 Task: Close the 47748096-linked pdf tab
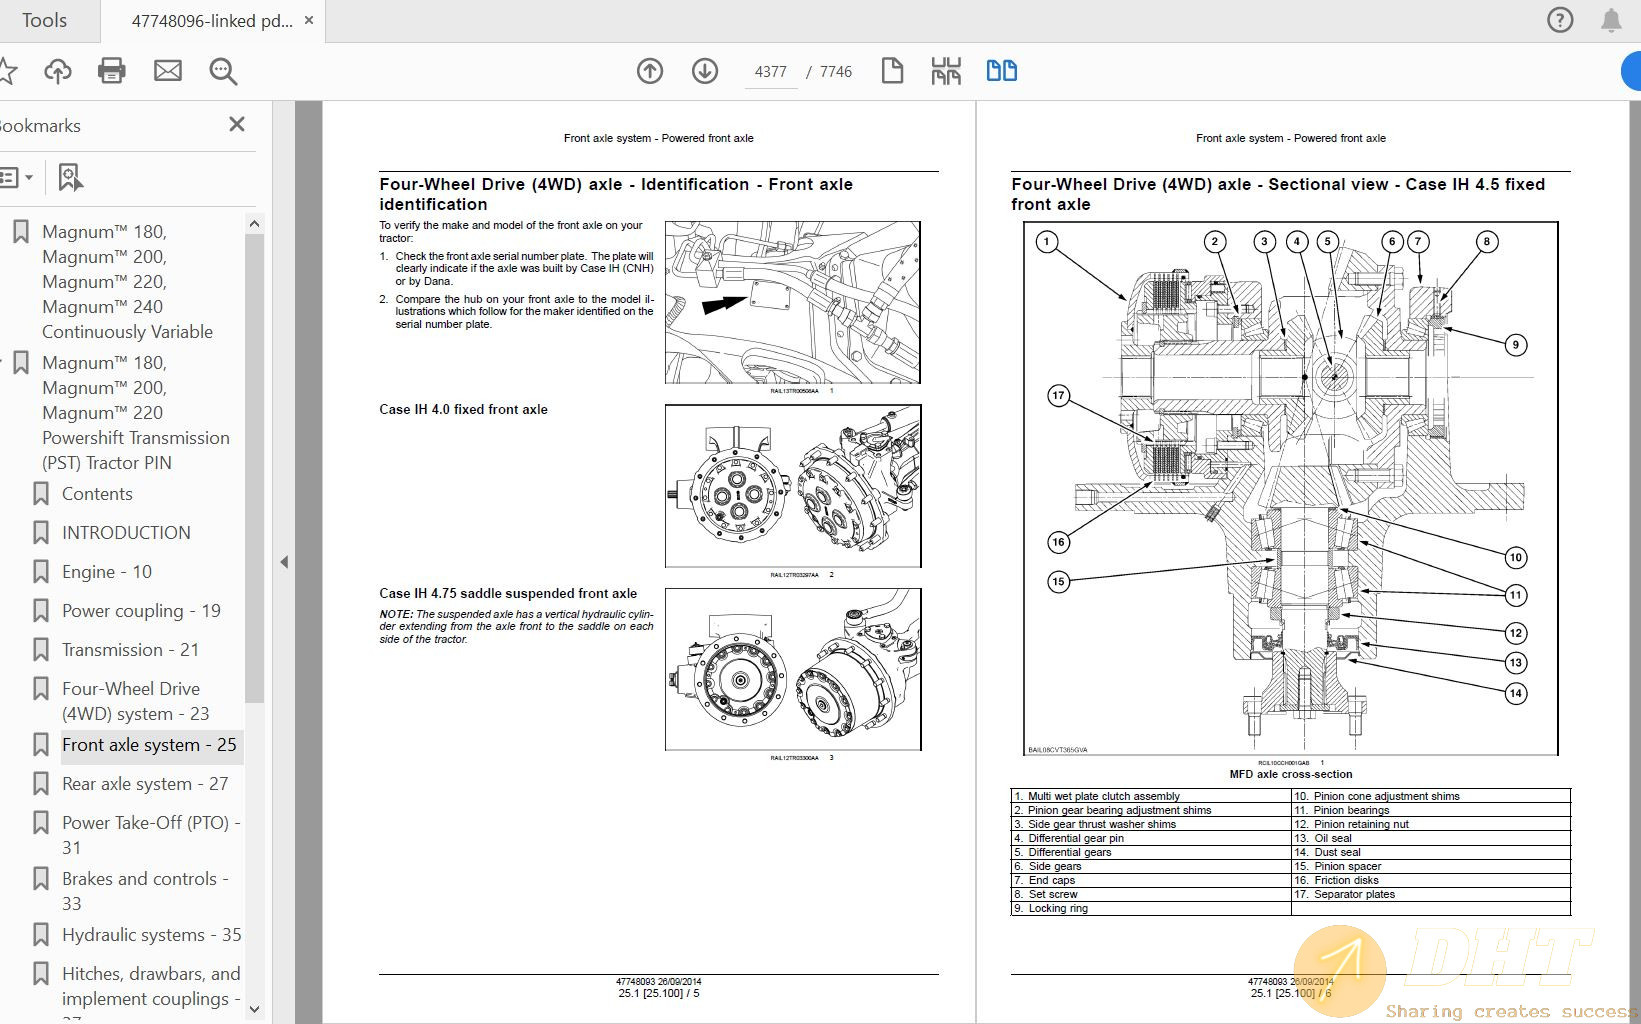pyautogui.click(x=309, y=20)
